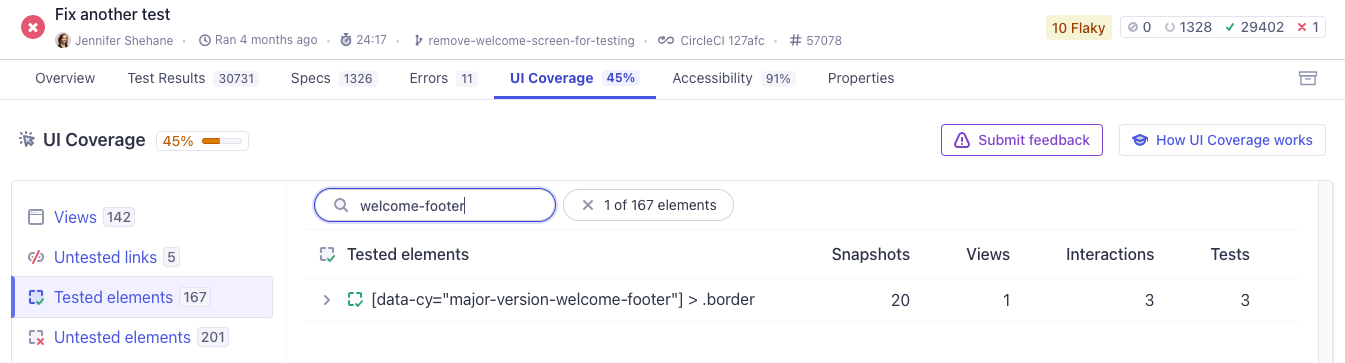Open the archive icon beside Properties
This screenshot has height=363, width=1345.
[x=1307, y=78]
